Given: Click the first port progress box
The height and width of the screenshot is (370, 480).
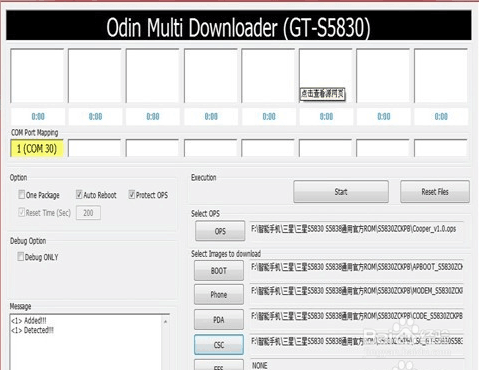Looking at the screenshot, I should click(x=37, y=76).
